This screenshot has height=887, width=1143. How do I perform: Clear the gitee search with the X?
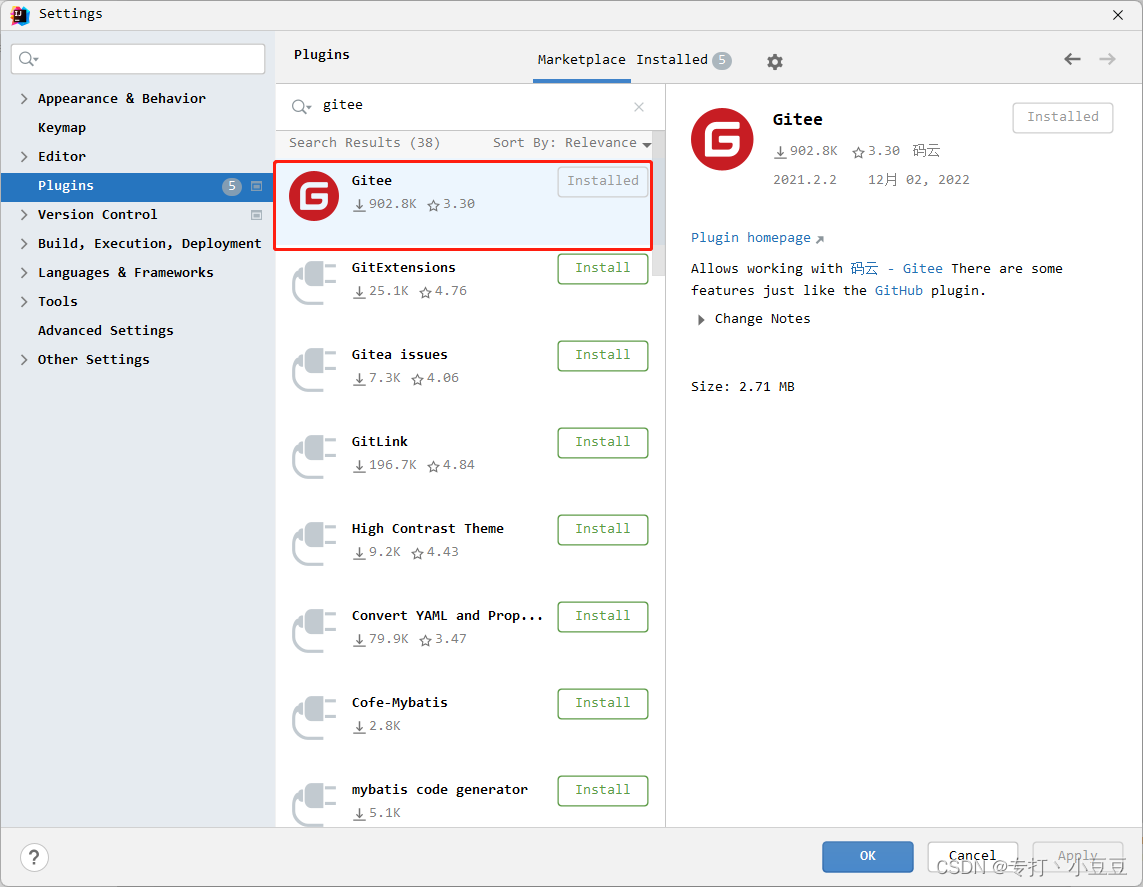[x=639, y=107]
